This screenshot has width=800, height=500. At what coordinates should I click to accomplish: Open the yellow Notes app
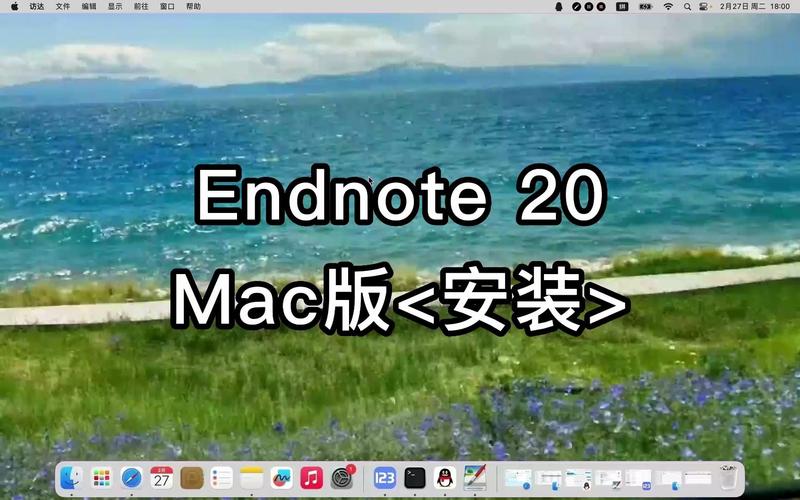tap(252, 478)
